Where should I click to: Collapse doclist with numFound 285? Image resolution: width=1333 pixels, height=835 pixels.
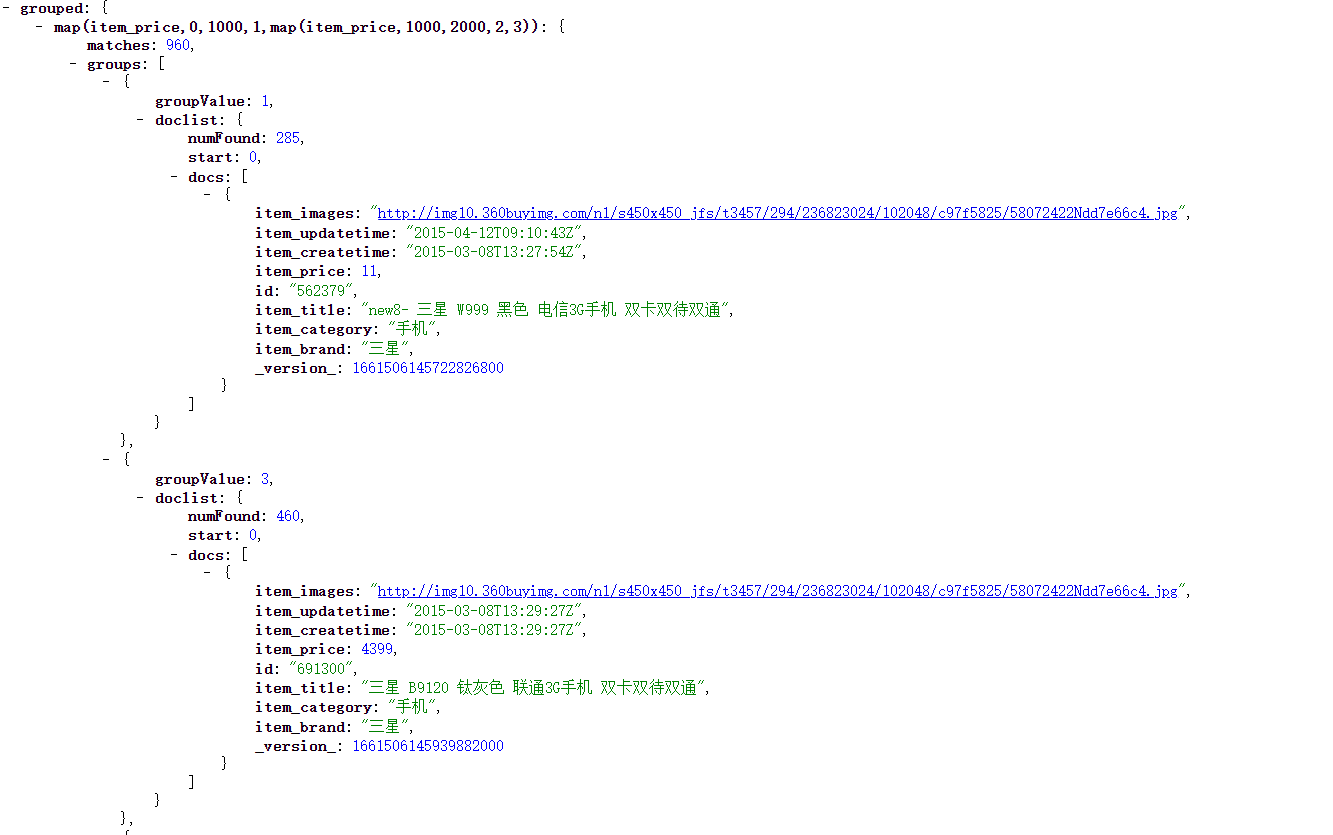click(141, 120)
